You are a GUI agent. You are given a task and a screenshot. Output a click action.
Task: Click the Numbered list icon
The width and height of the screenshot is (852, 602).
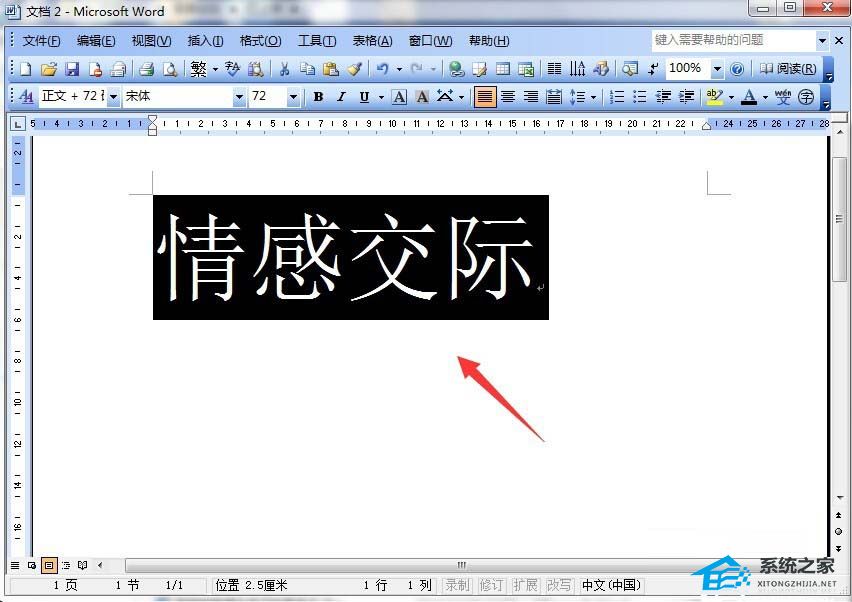[617, 97]
